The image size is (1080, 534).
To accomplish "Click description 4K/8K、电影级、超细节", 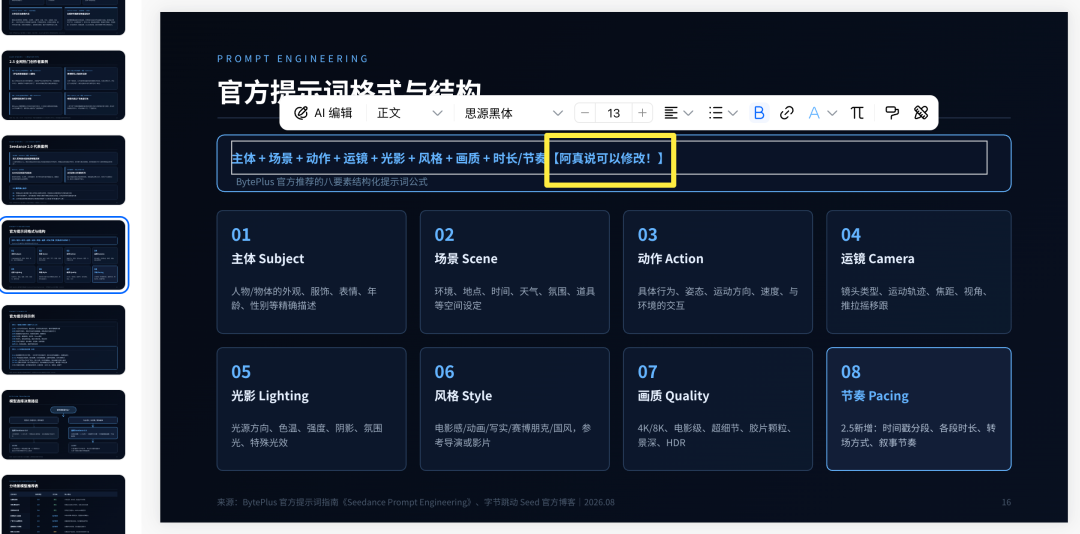I will (x=714, y=435).
